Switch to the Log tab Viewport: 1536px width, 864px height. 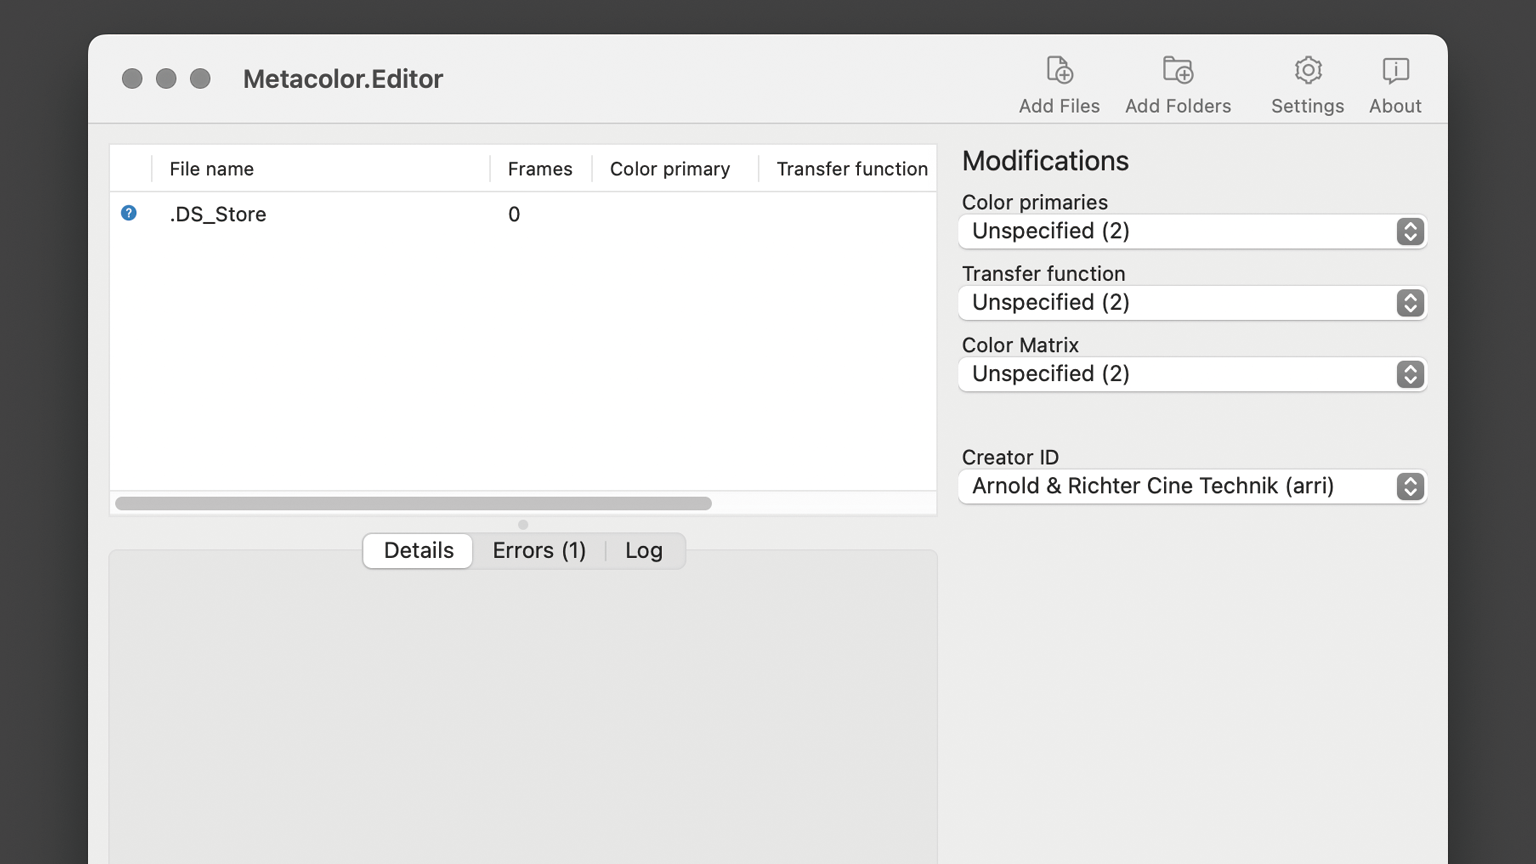pos(644,551)
